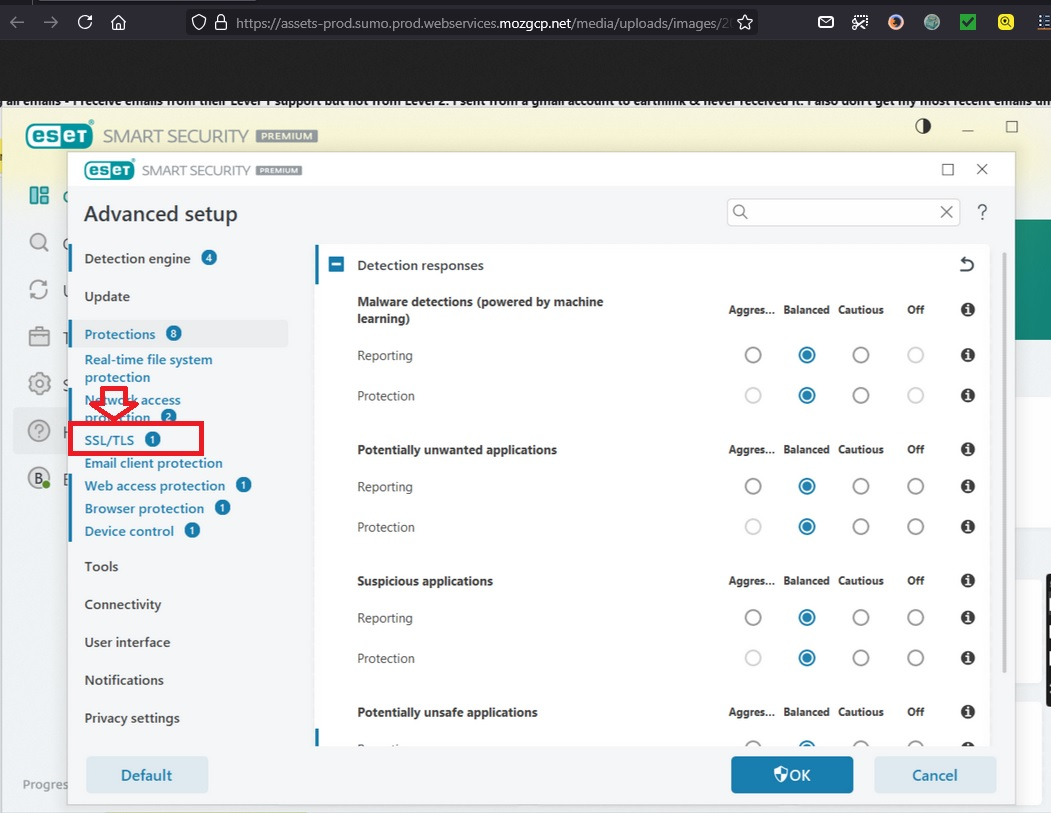The image size is (1051, 813).
Task: Show info for Suspicious applications Protection row
Action: click(967, 658)
